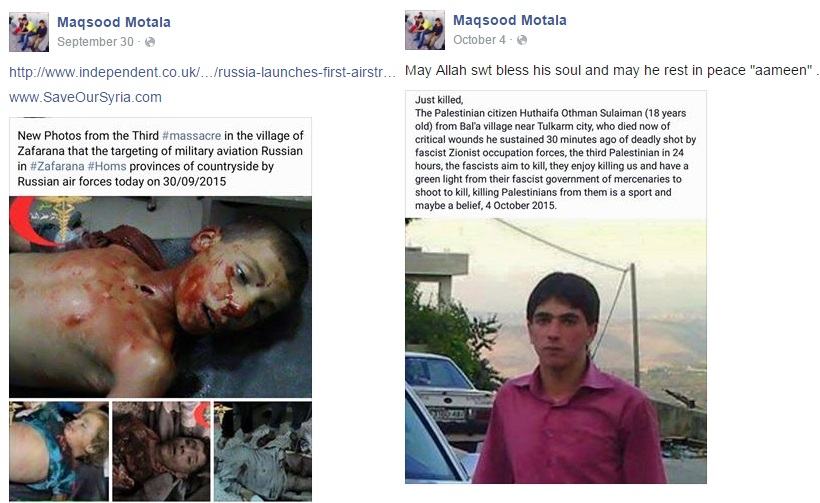The image size is (820, 503).
Task: Visit the www.SaveOurSyria.com link
Action: (85, 97)
